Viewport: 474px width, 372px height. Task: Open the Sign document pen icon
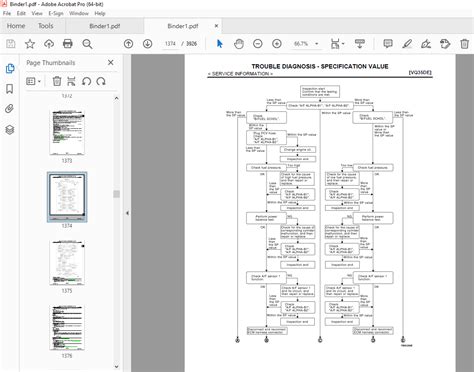coord(426,44)
